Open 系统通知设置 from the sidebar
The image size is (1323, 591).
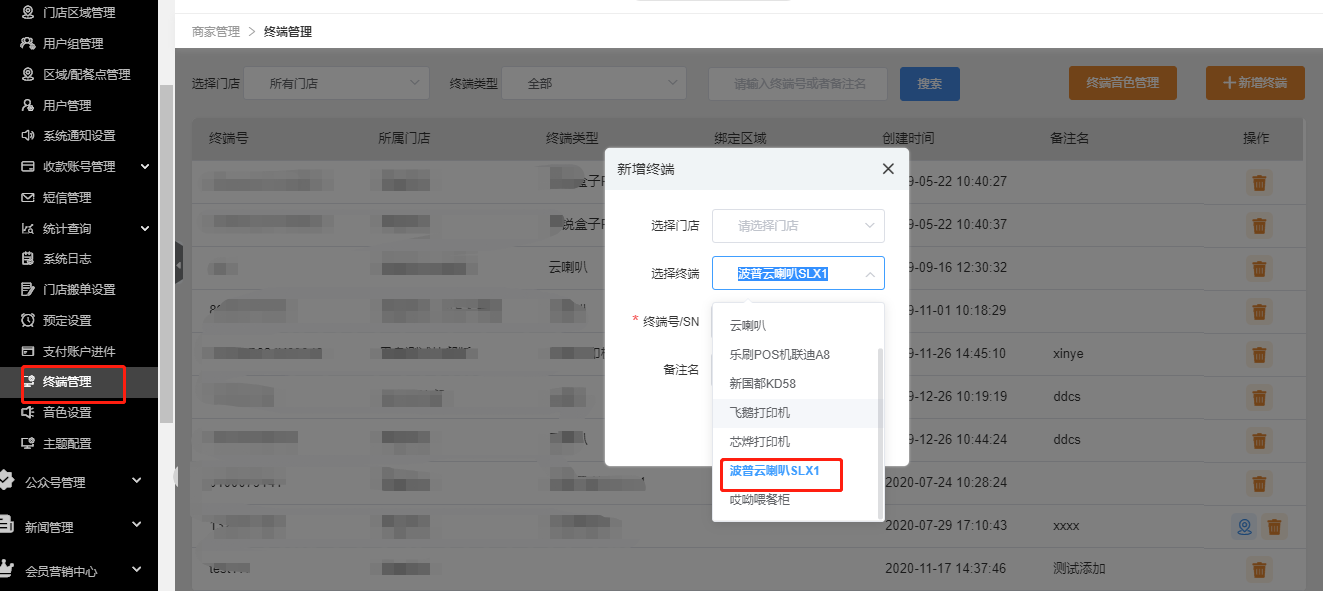pyautogui.click(x=79, y=136)
